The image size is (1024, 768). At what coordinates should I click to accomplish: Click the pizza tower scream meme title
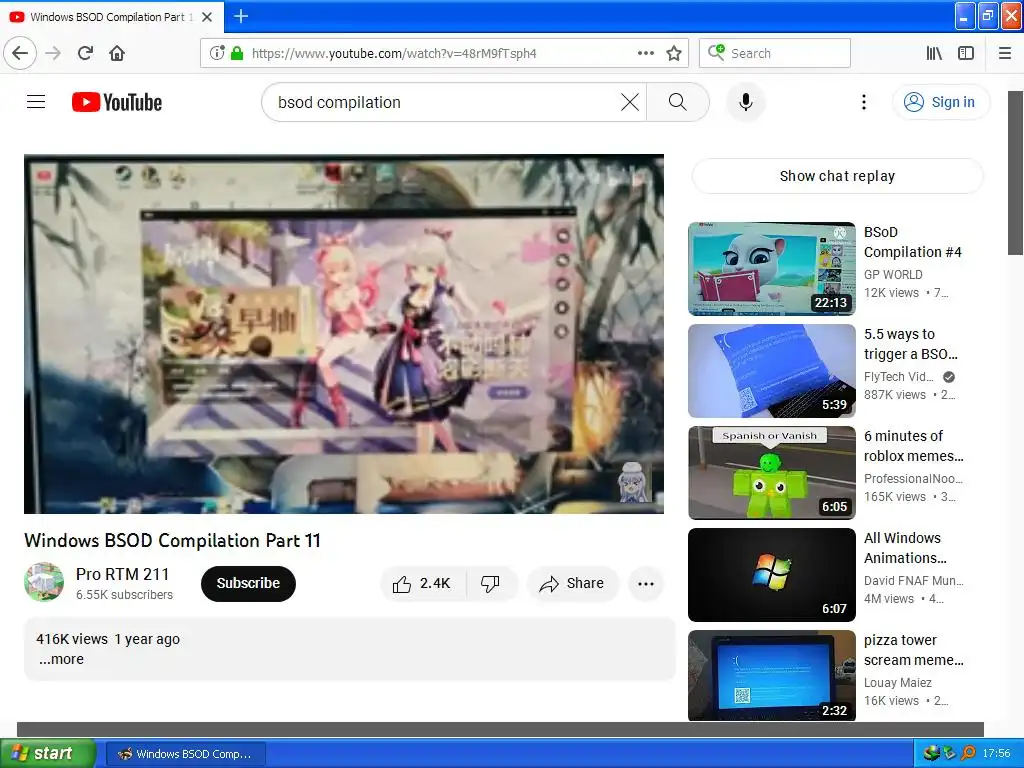(x=914, y=650)
